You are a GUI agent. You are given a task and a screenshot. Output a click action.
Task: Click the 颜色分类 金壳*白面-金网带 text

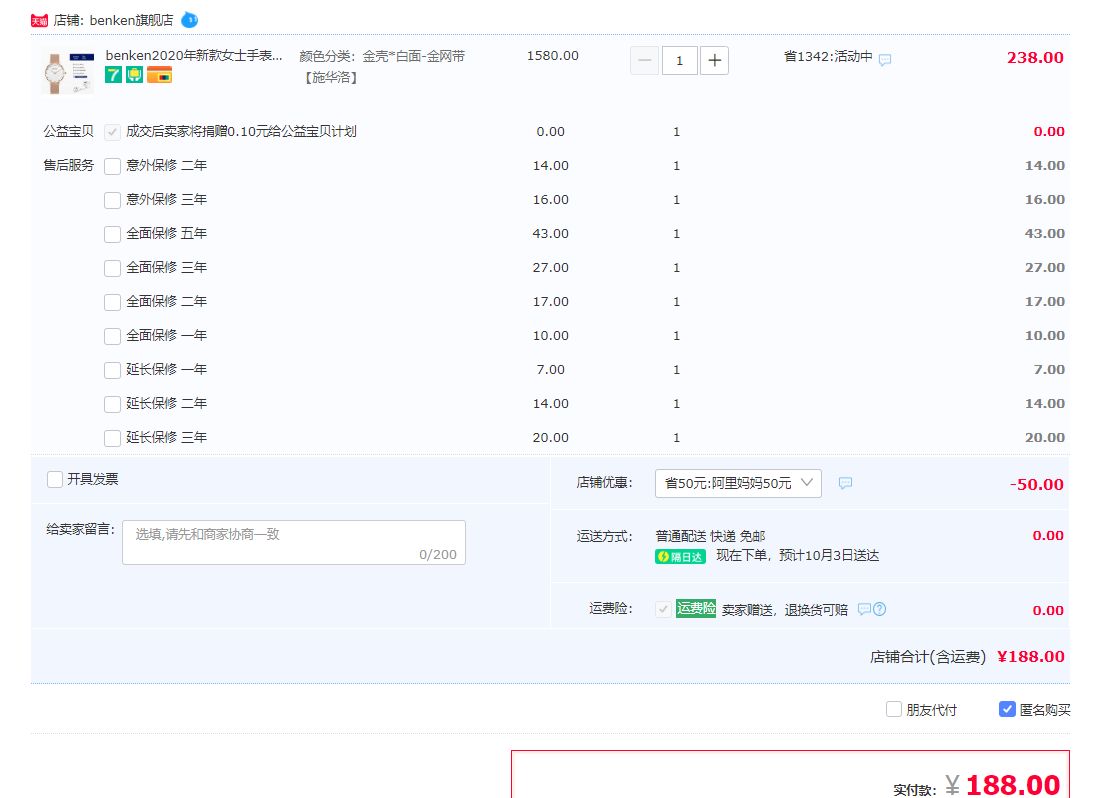tap(382, 56)
